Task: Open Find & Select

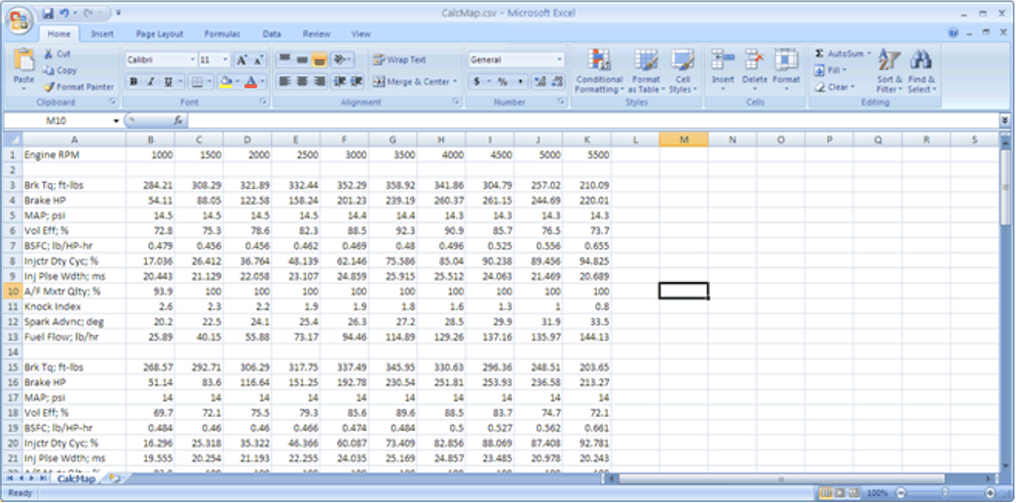Action: [921, 71]
